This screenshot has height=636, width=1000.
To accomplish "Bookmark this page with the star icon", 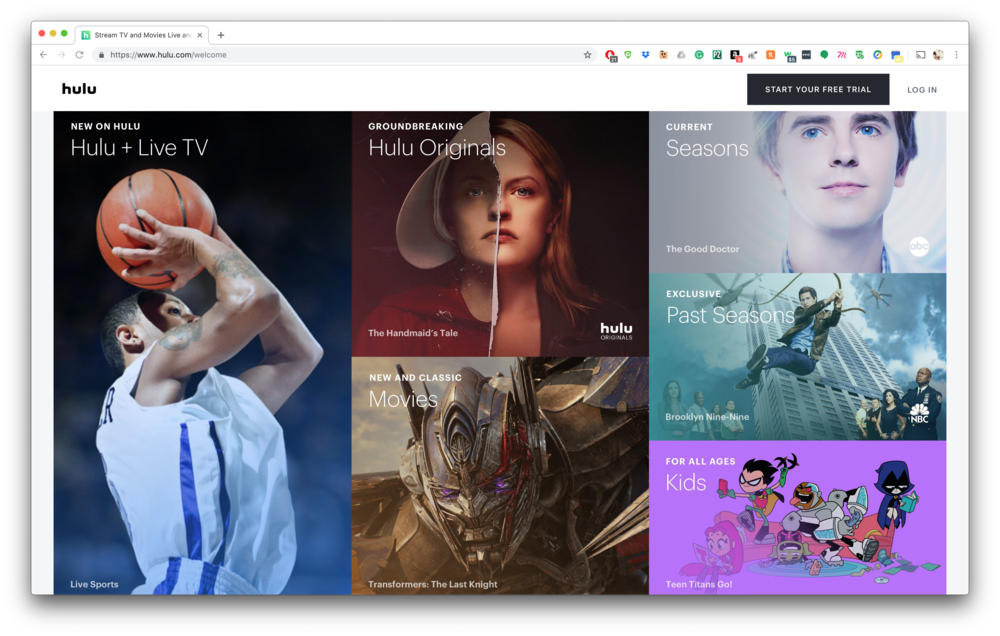I will (587, 55).
